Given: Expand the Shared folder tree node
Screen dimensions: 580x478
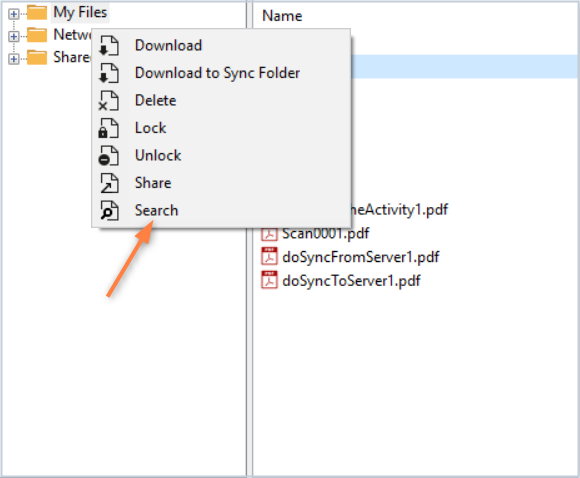Looking at the screenshot, I should [x=14, y=59].
